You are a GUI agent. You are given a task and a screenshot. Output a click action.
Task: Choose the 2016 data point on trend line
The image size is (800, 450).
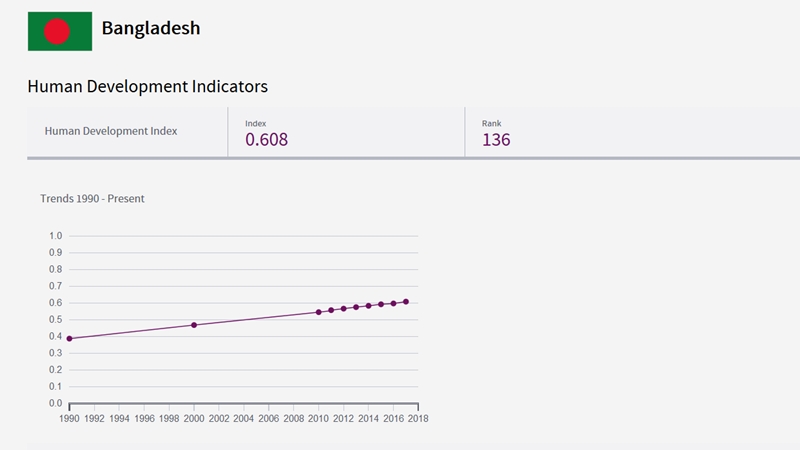(x=394, y=303)
